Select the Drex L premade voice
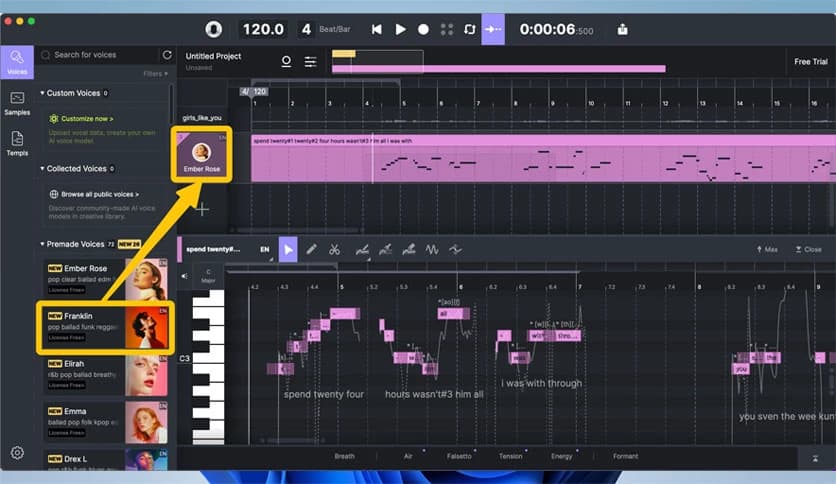 pyautogui.click(x=106, y=459)
